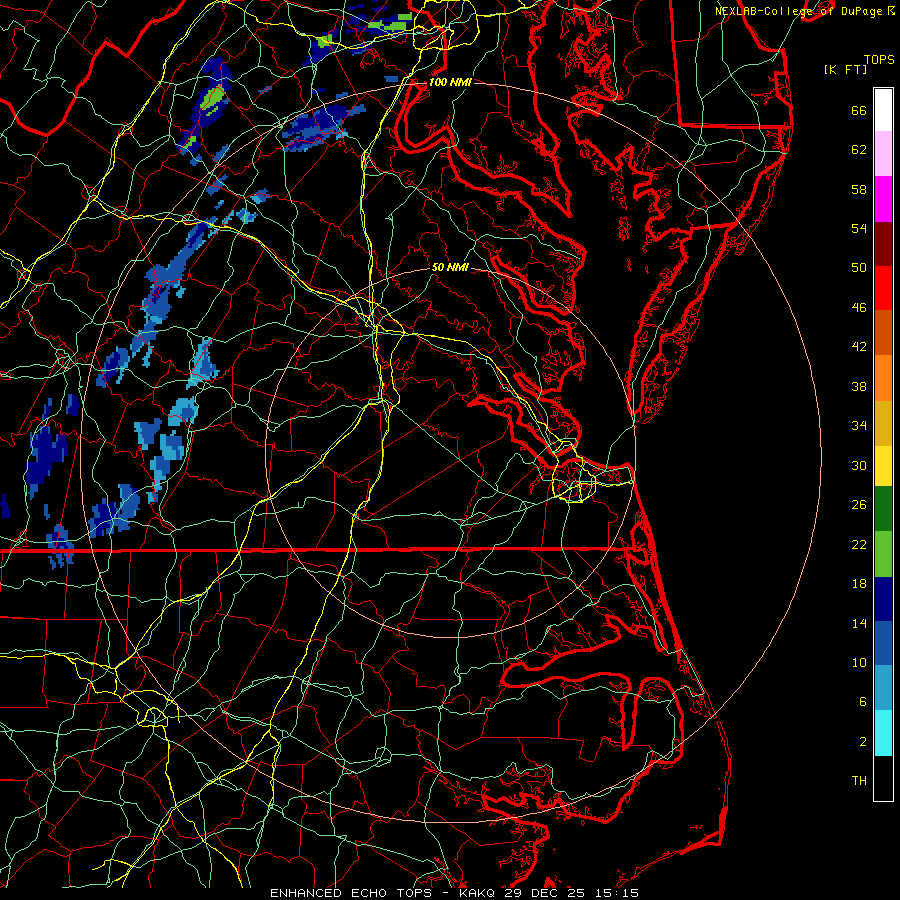Screen dimensions: 900x900
Task: Click the white 66 kft color swatch
Action: [x=883, y=110]
